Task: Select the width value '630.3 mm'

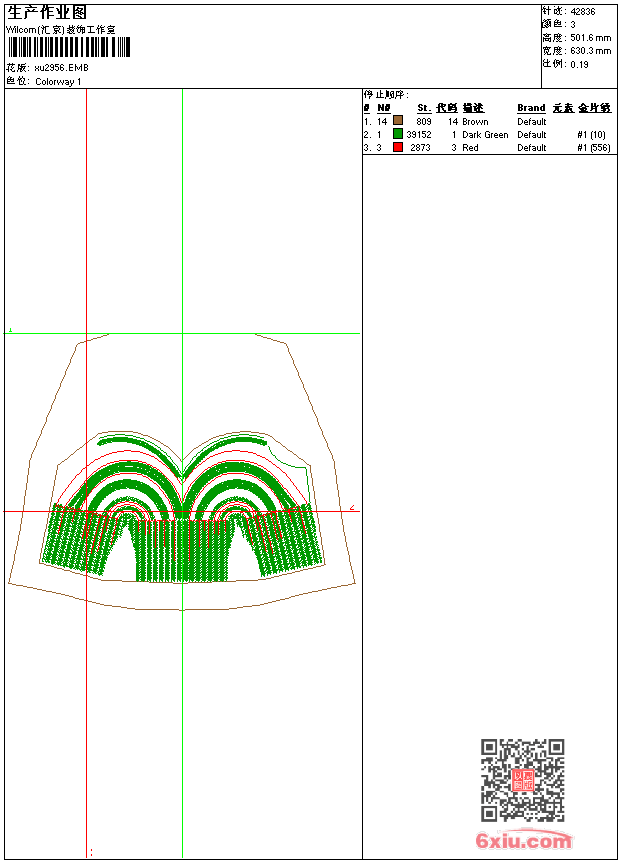Action: click(590, 51)
